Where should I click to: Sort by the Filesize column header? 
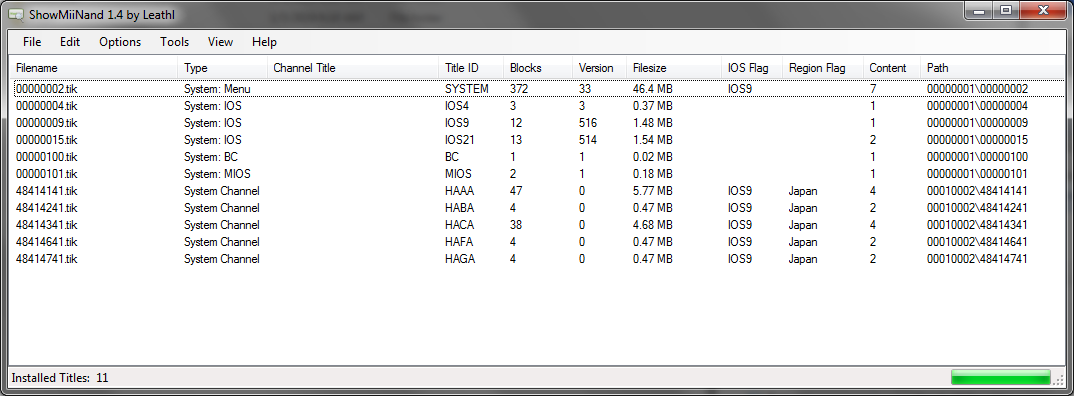coord(675,68)
